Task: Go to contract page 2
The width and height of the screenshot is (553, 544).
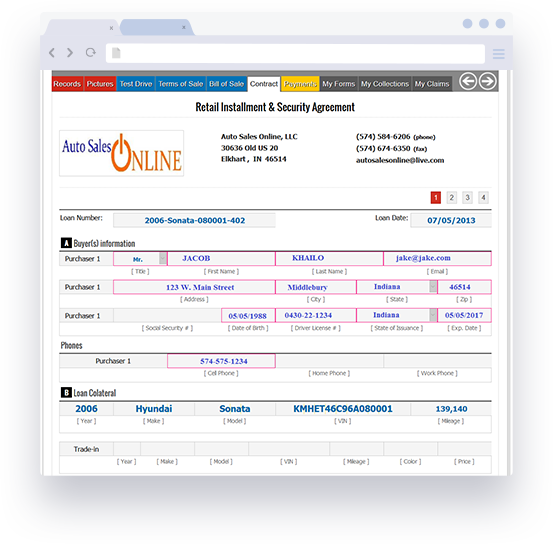Action: 451,198
